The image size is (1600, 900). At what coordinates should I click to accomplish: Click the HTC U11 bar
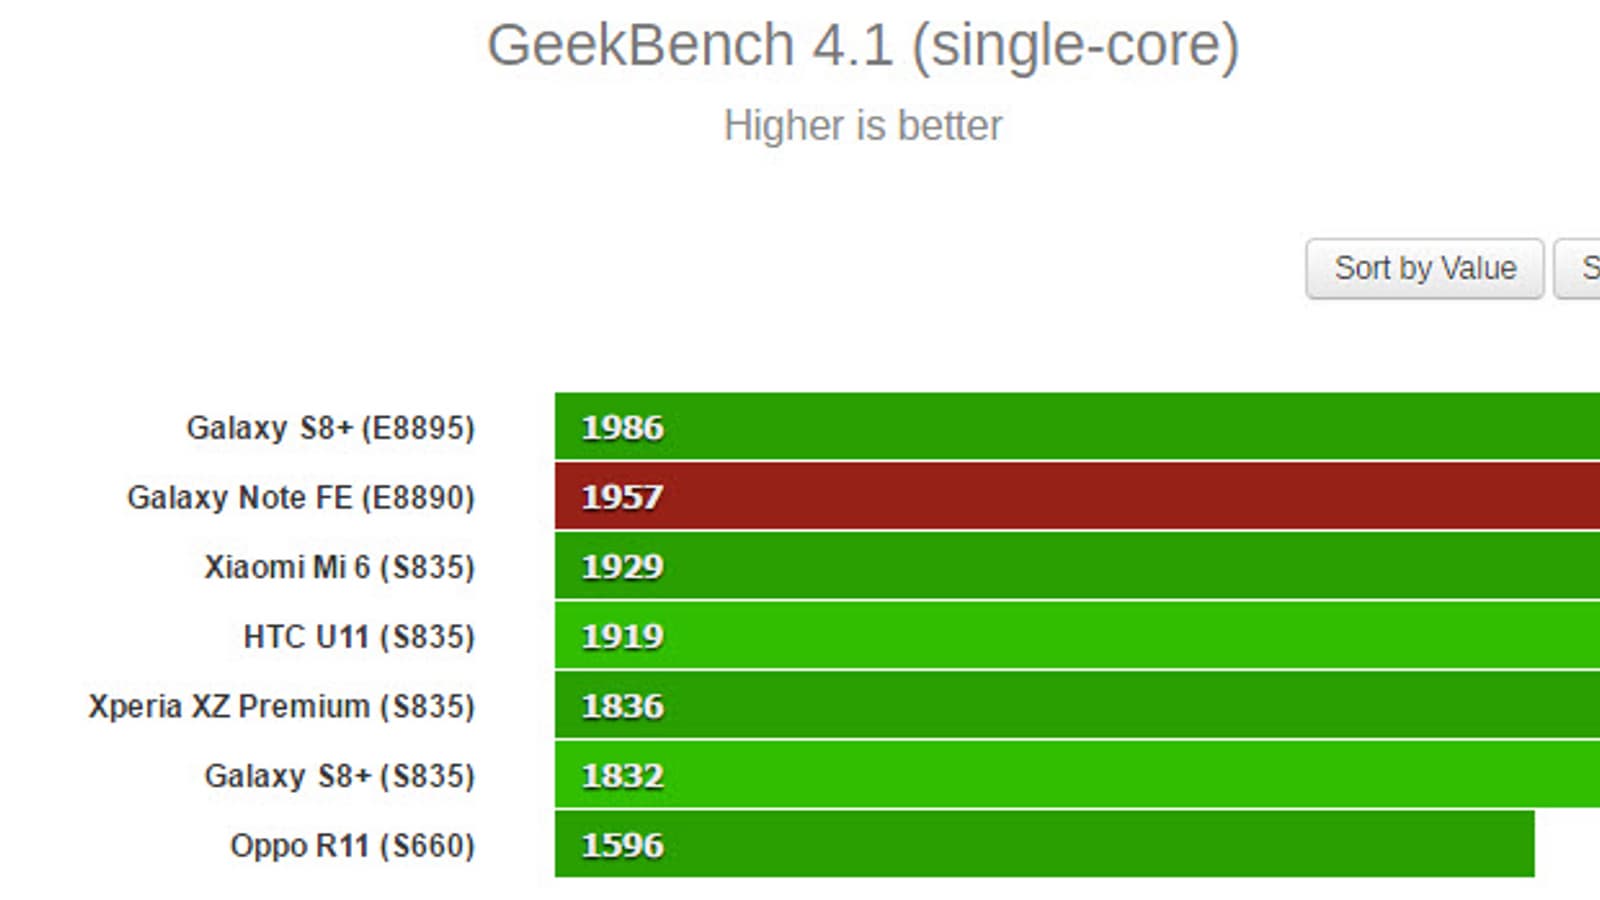pos(1077,636)
